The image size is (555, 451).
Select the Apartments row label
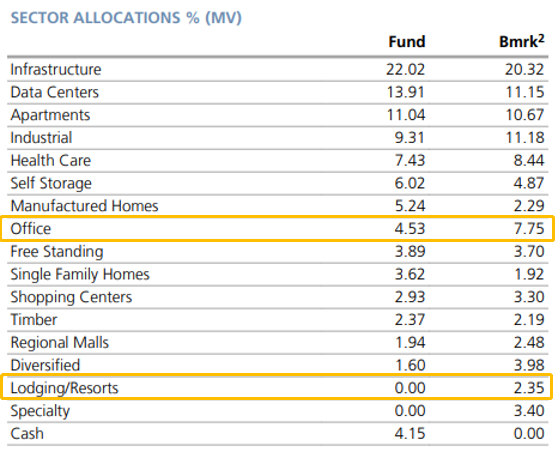tap(50, 115)
